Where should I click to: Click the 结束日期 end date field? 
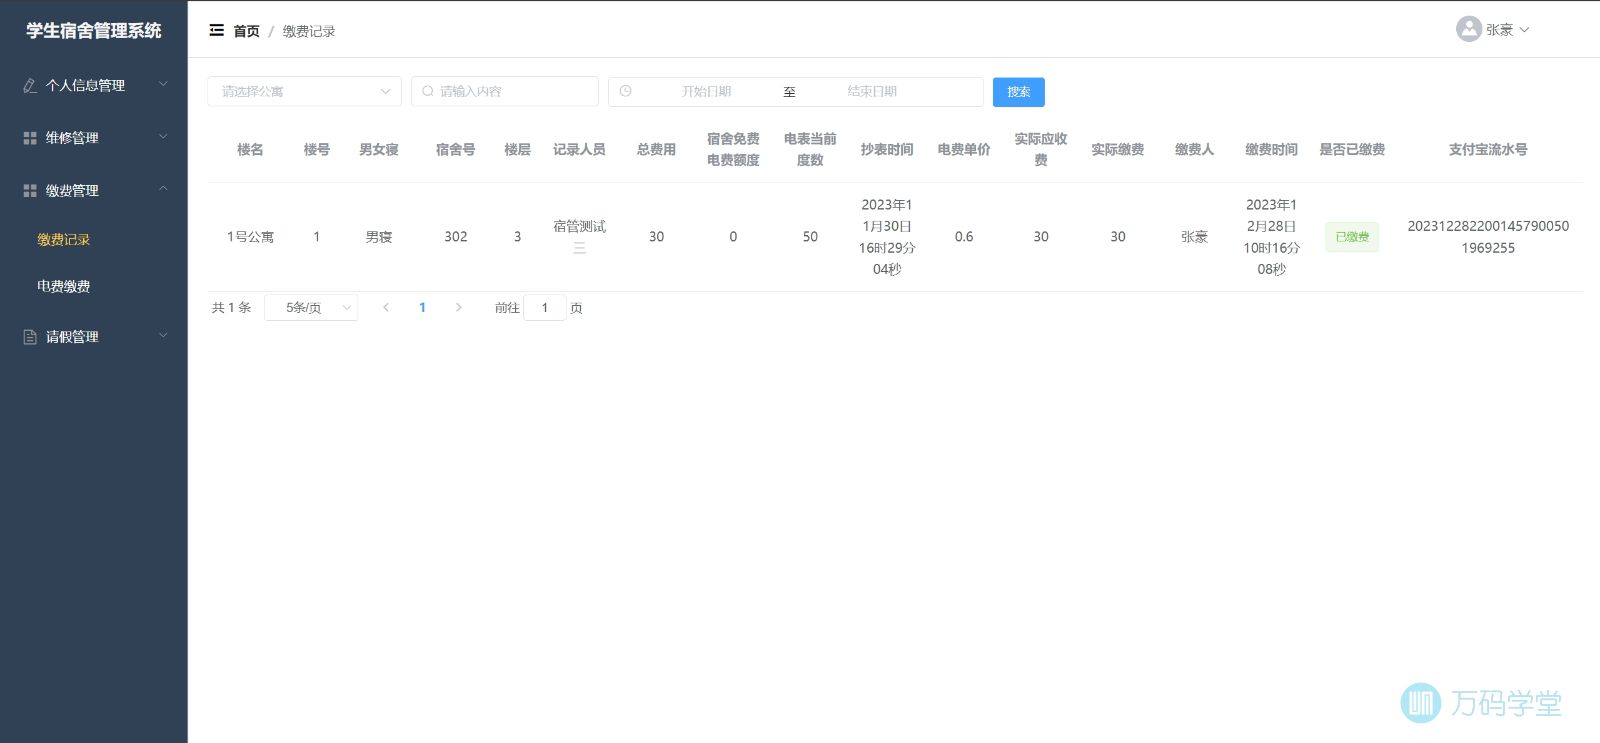(872, 91)
